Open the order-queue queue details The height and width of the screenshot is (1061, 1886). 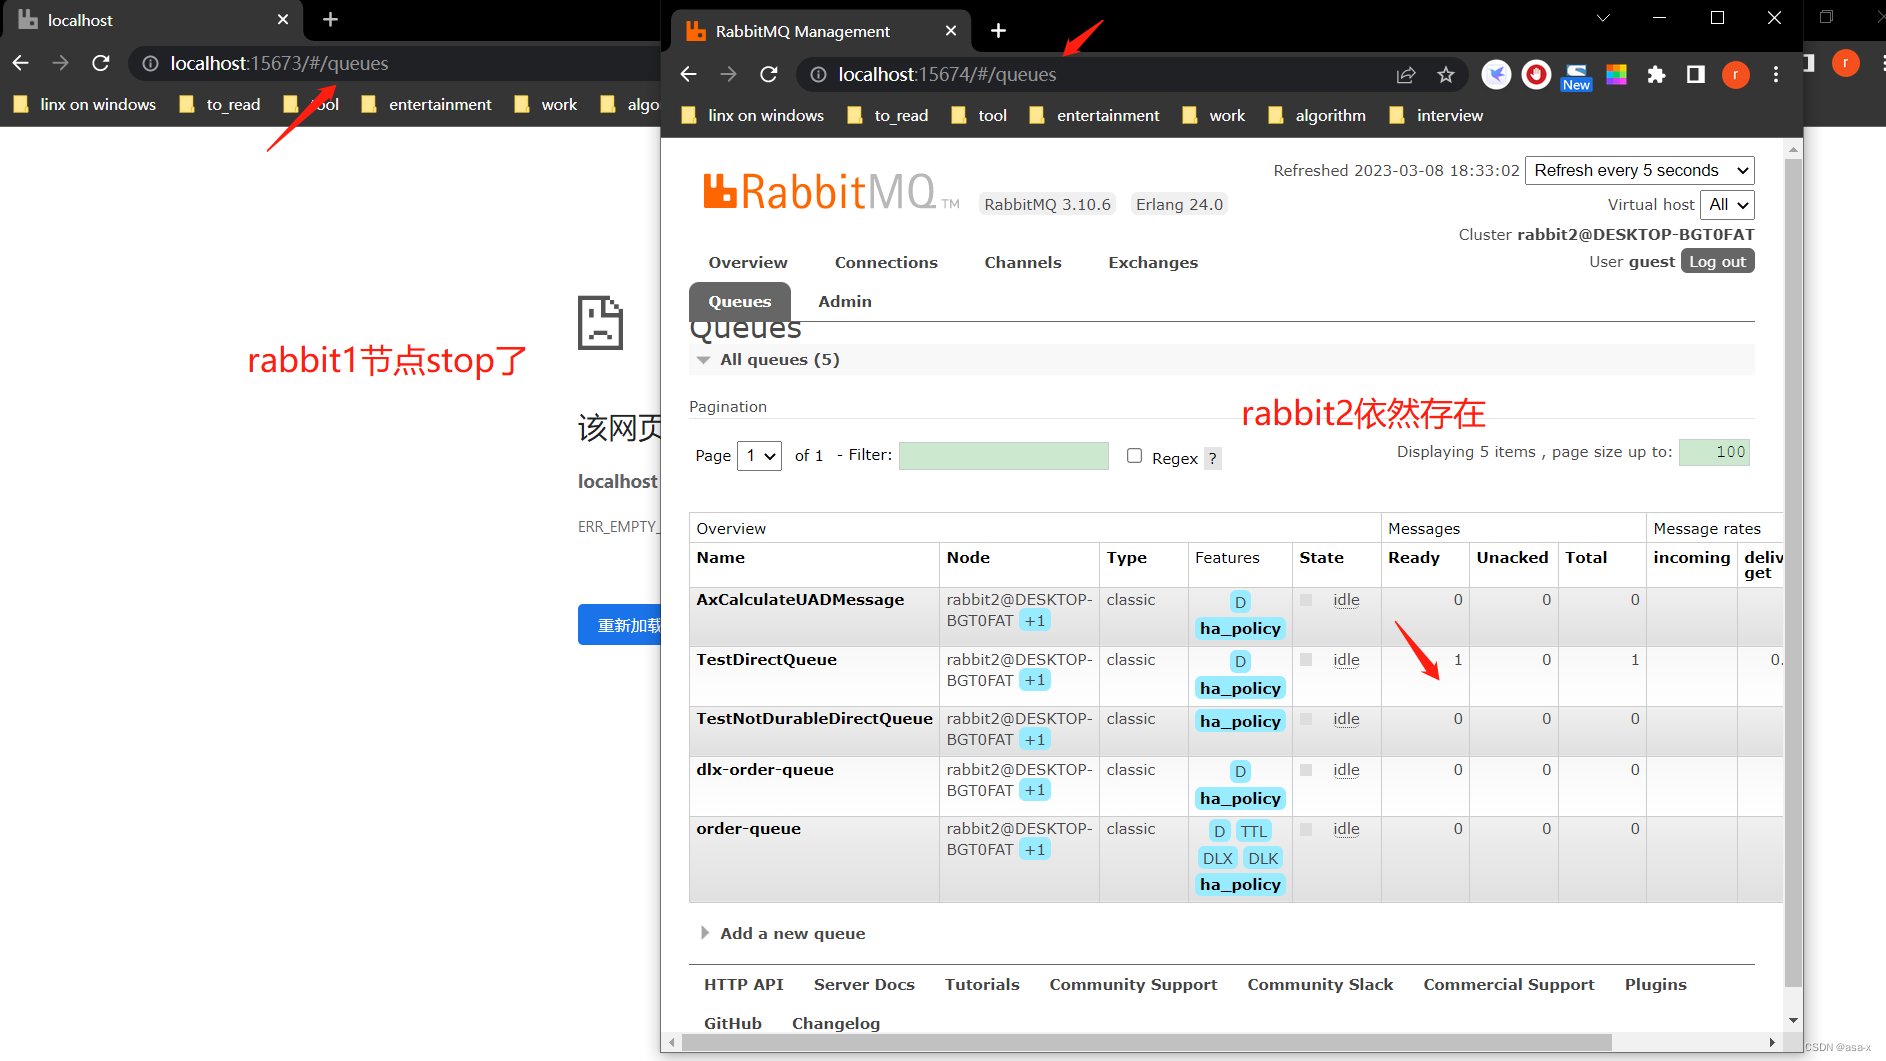[x=749, y=829]
